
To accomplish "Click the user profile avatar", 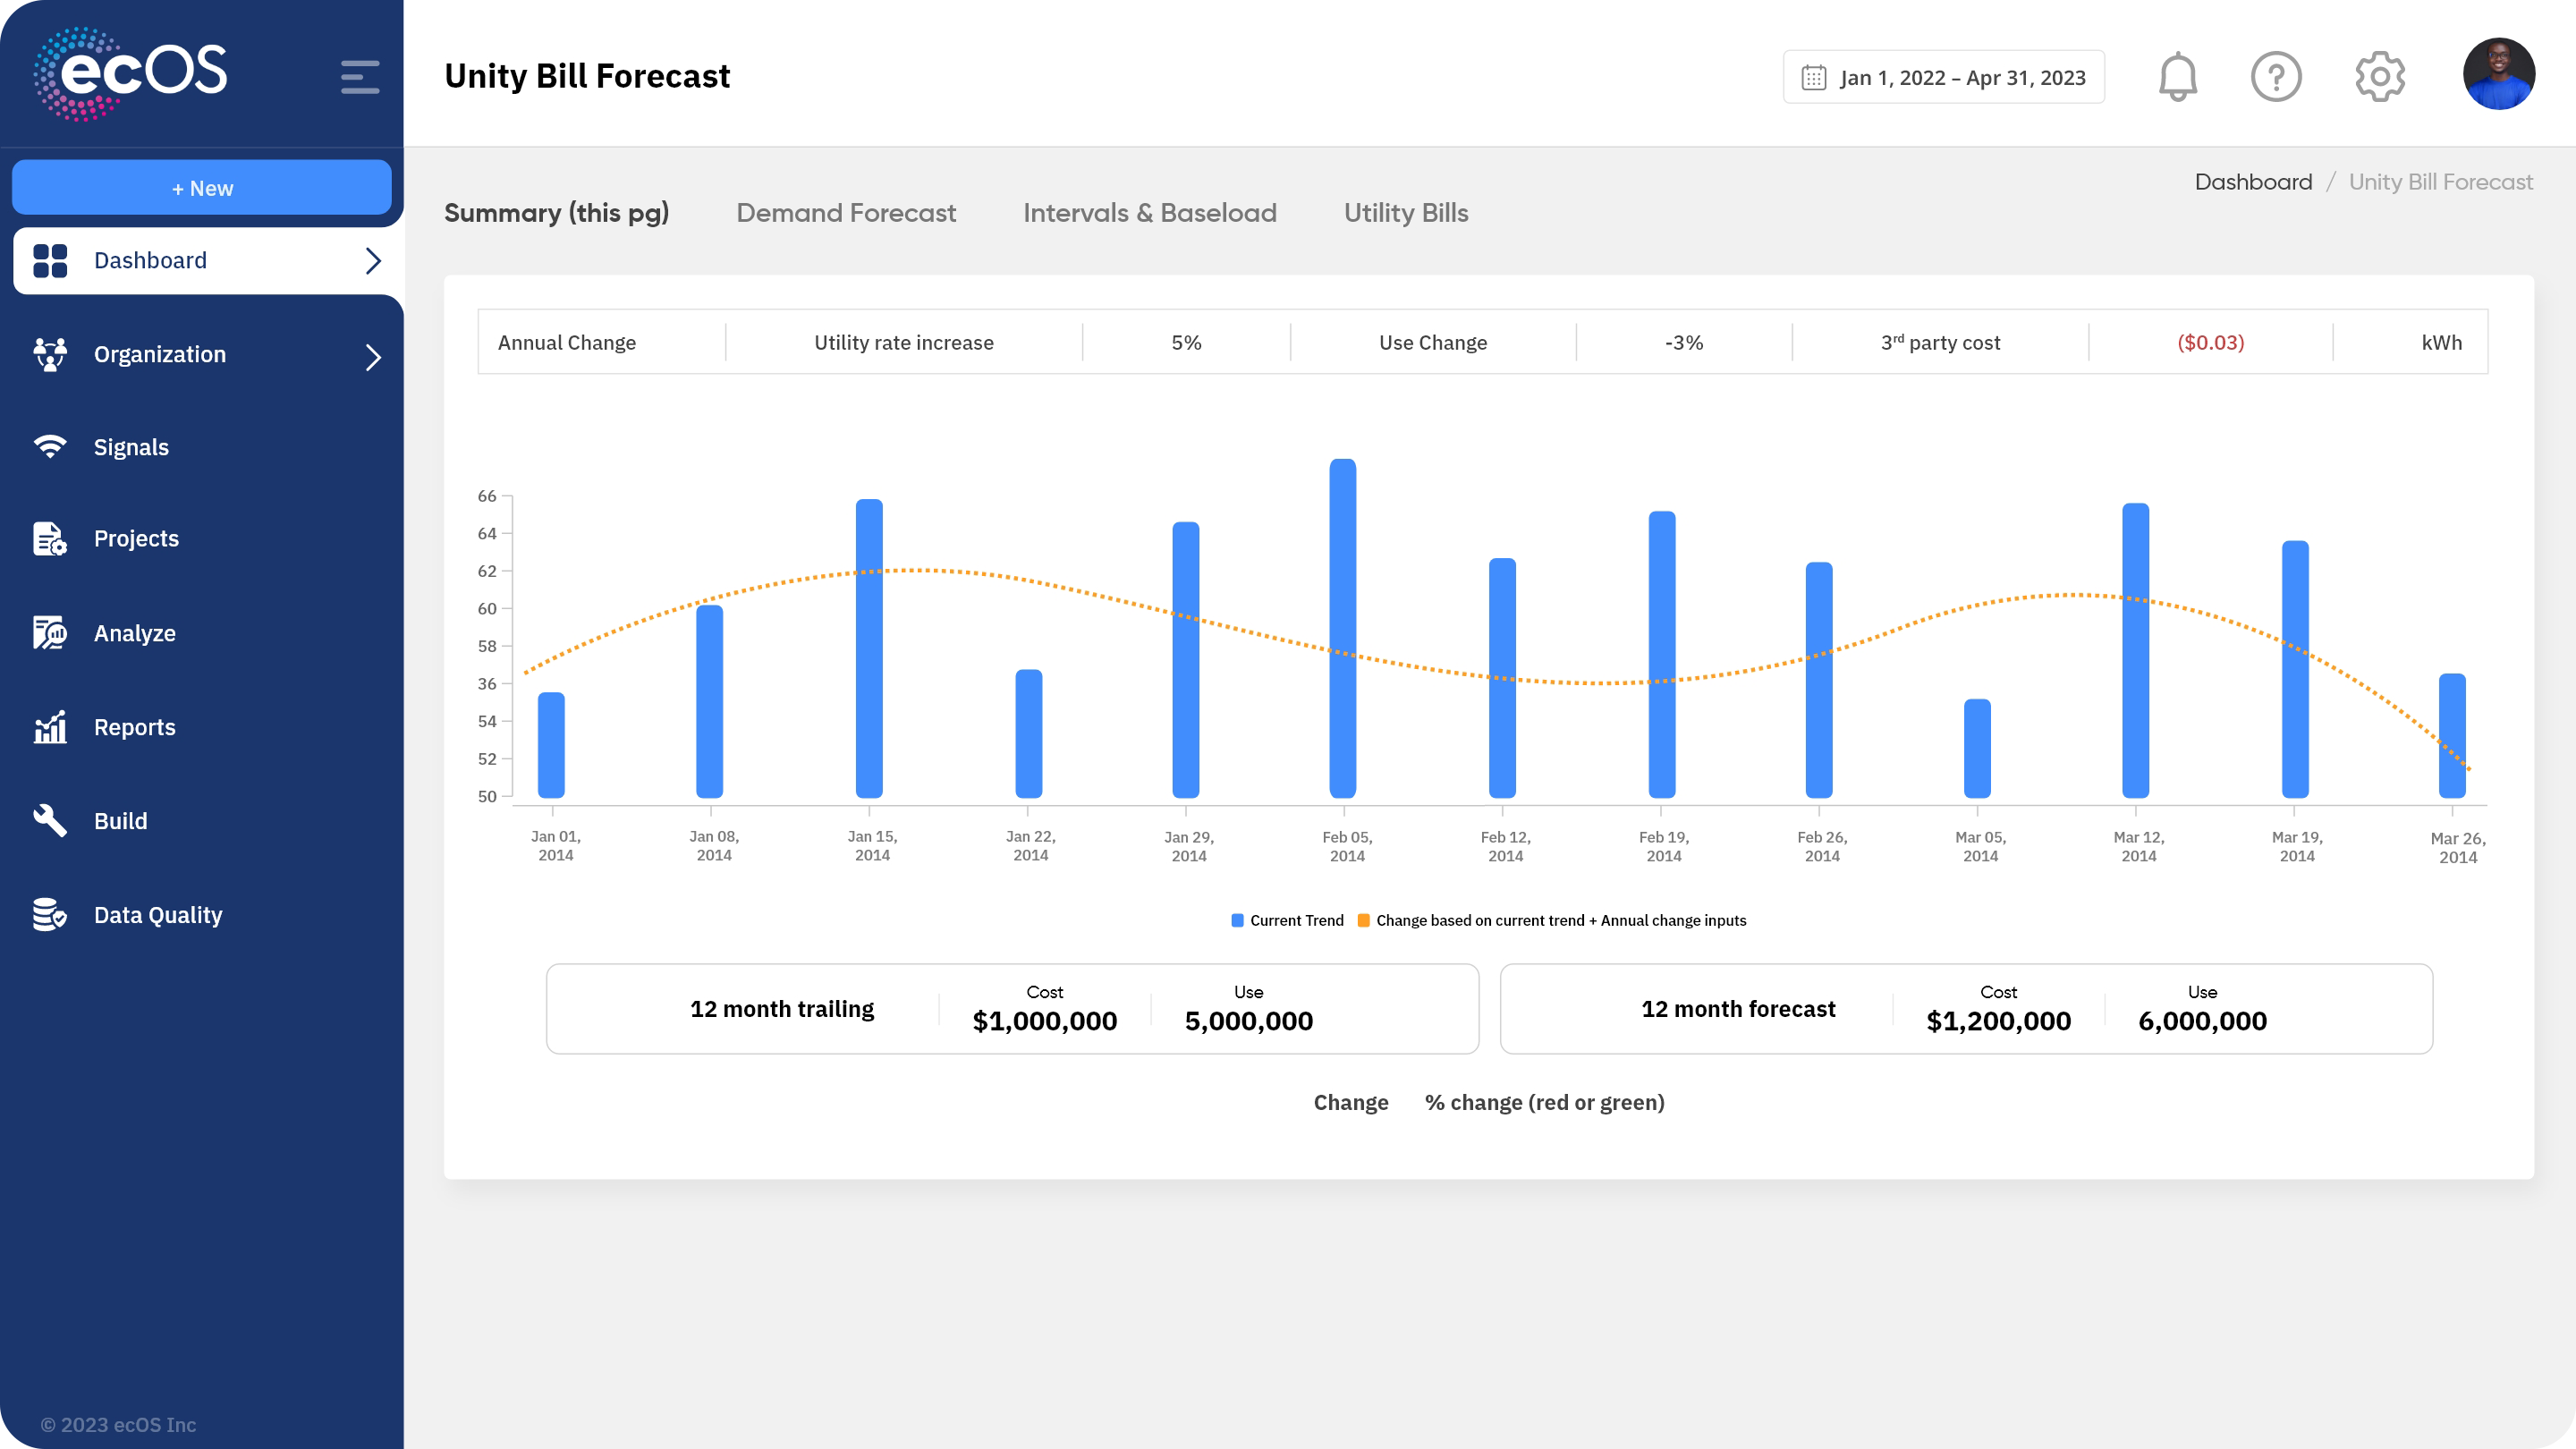I will tap(2497, 75).
